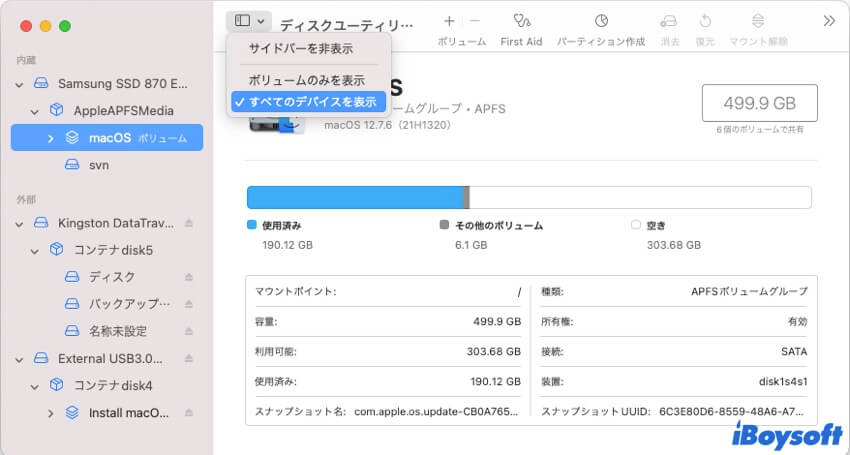Open the toolbar overflow double chevron

click(x=829, y=21)
